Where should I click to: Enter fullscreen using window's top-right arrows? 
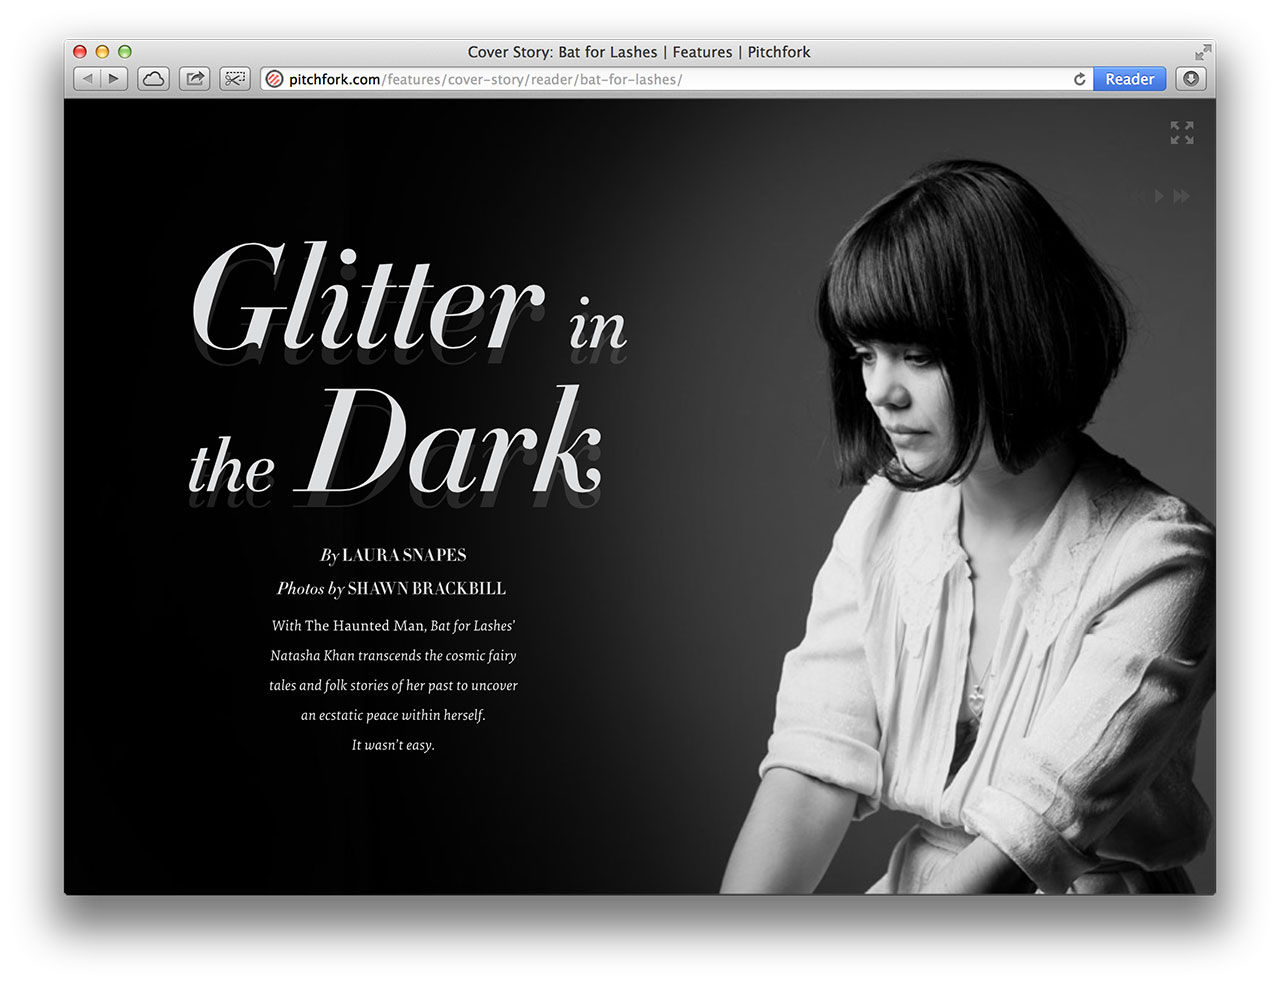click(1202, 52)
